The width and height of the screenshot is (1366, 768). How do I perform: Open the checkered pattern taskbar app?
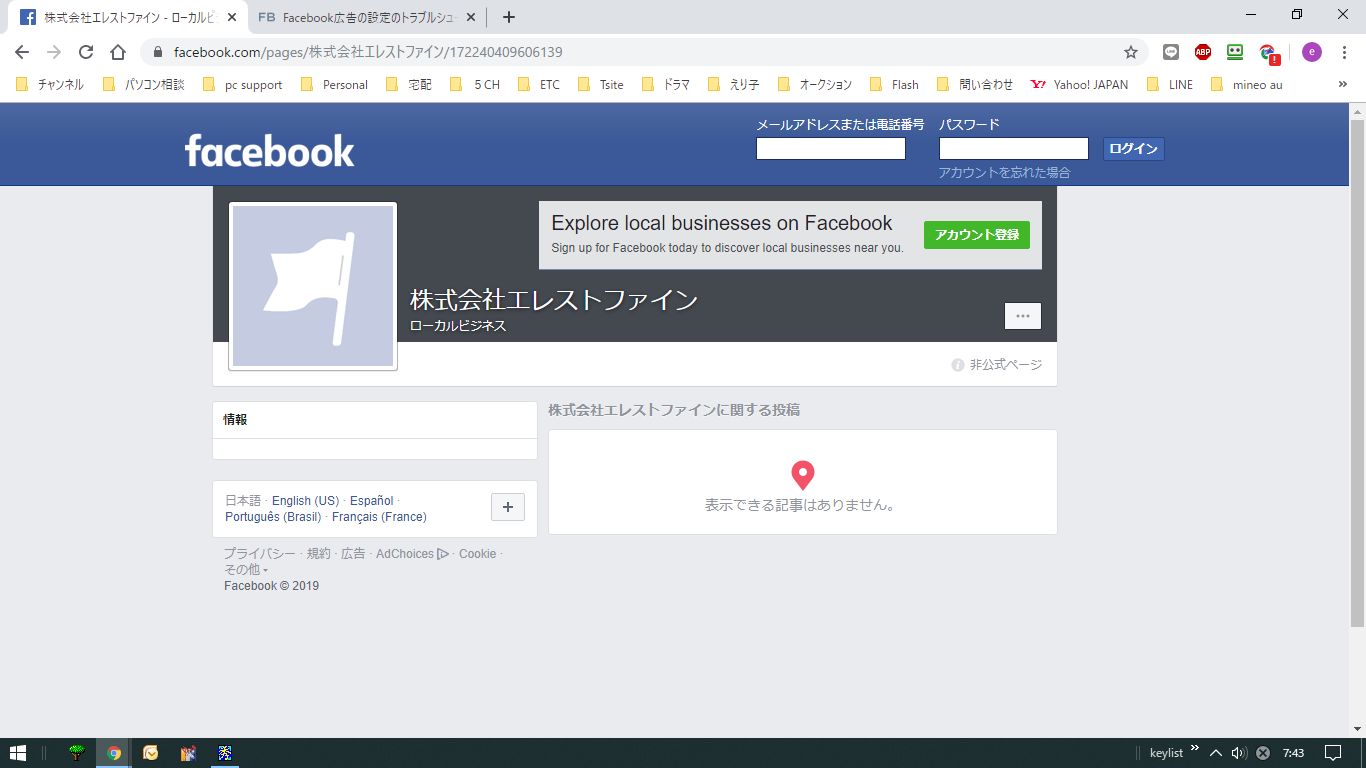(x=225, y=753)
